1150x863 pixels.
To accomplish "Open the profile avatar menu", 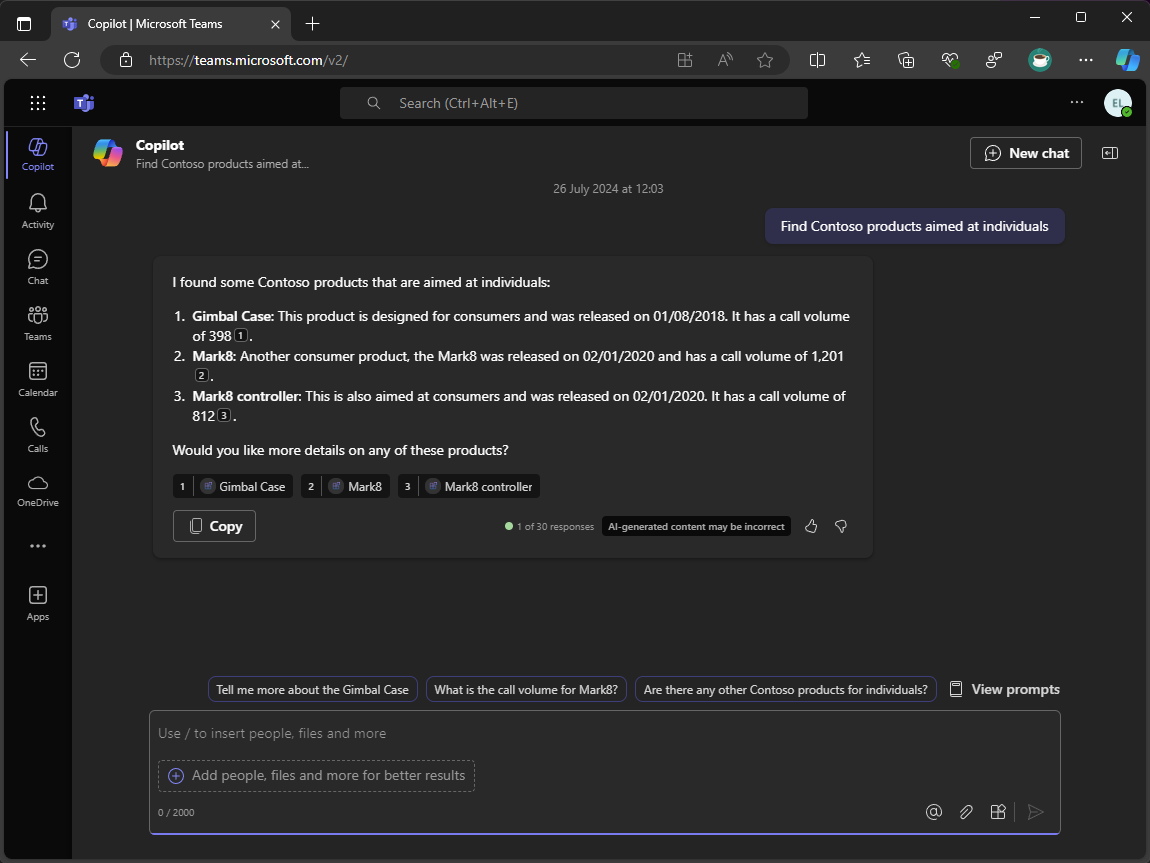I will 1118,103.
